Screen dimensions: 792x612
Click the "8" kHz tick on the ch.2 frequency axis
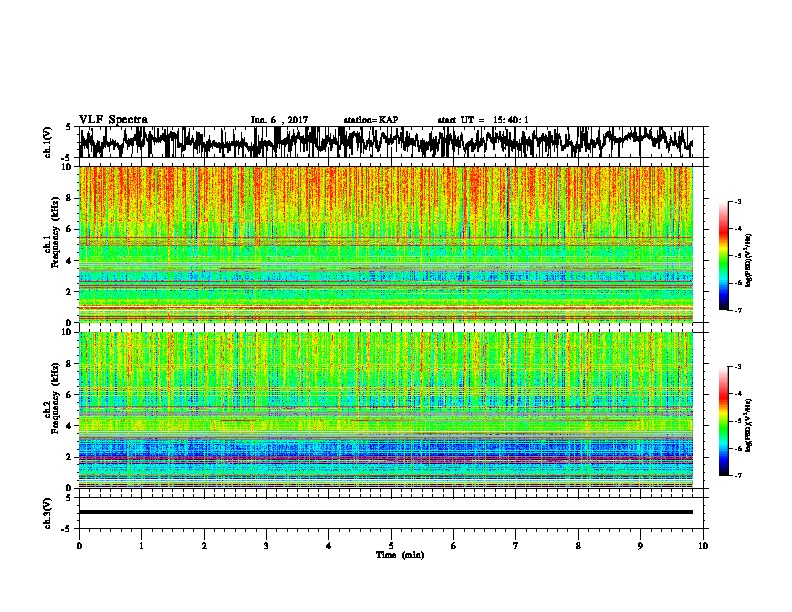pos(71,364)
